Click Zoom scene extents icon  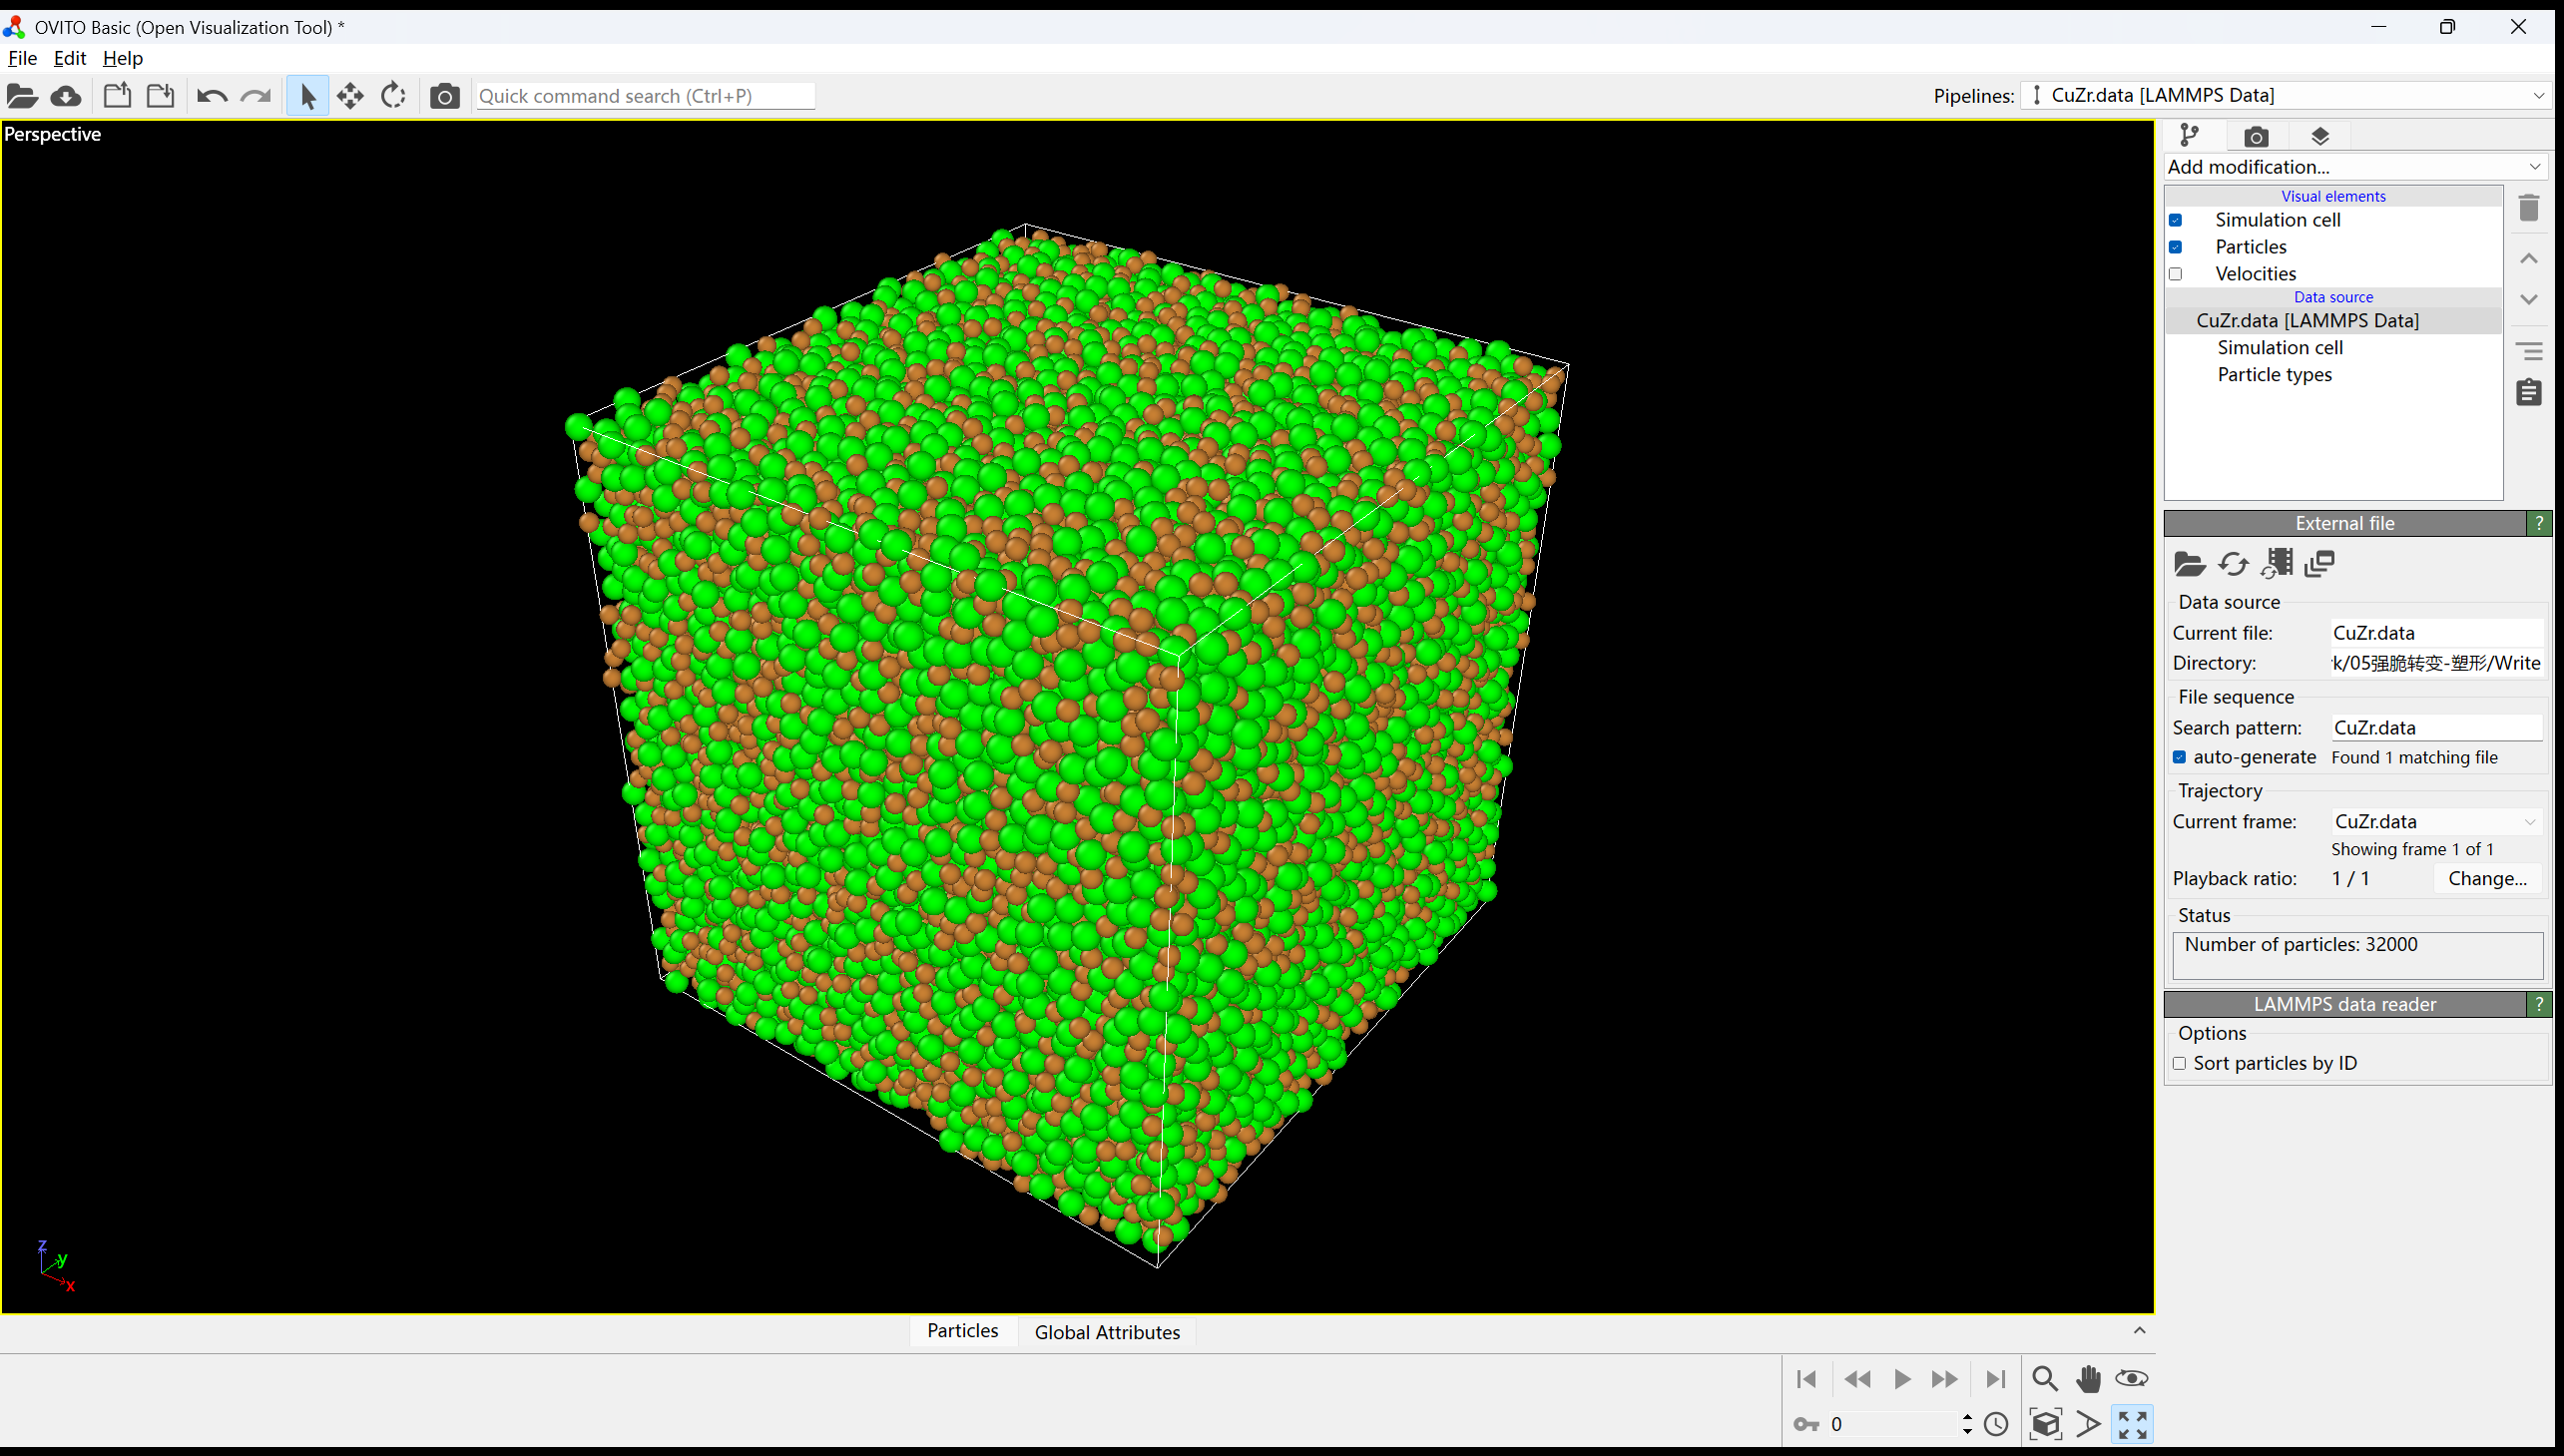pyautogui.click(x=2046, y=1424)
